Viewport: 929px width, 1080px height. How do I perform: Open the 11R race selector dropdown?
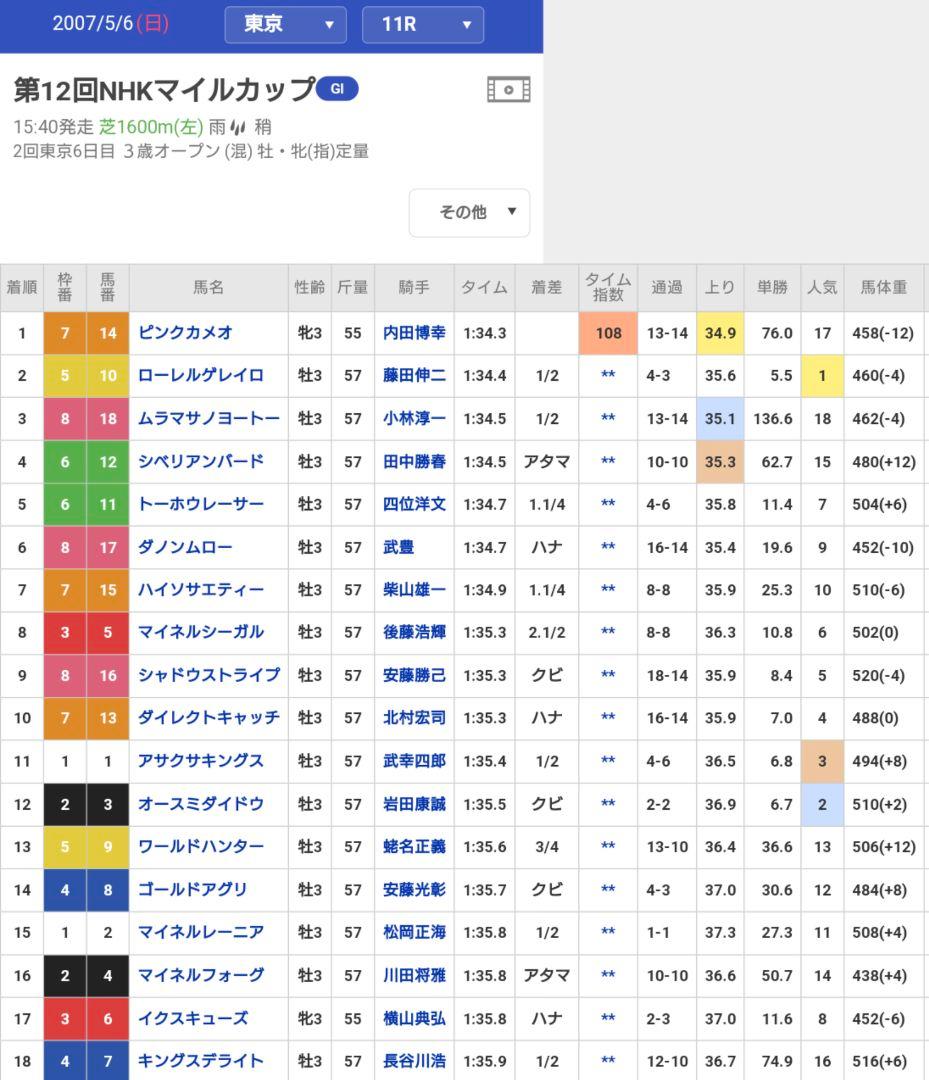[x=422, y=25]
